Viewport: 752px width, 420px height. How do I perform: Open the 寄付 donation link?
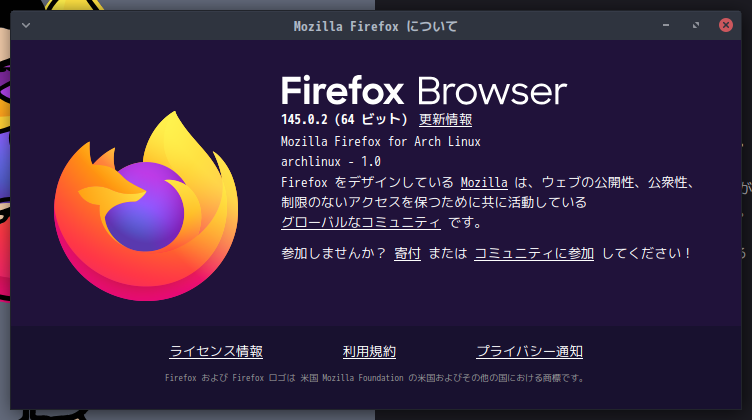pos(407,253)
